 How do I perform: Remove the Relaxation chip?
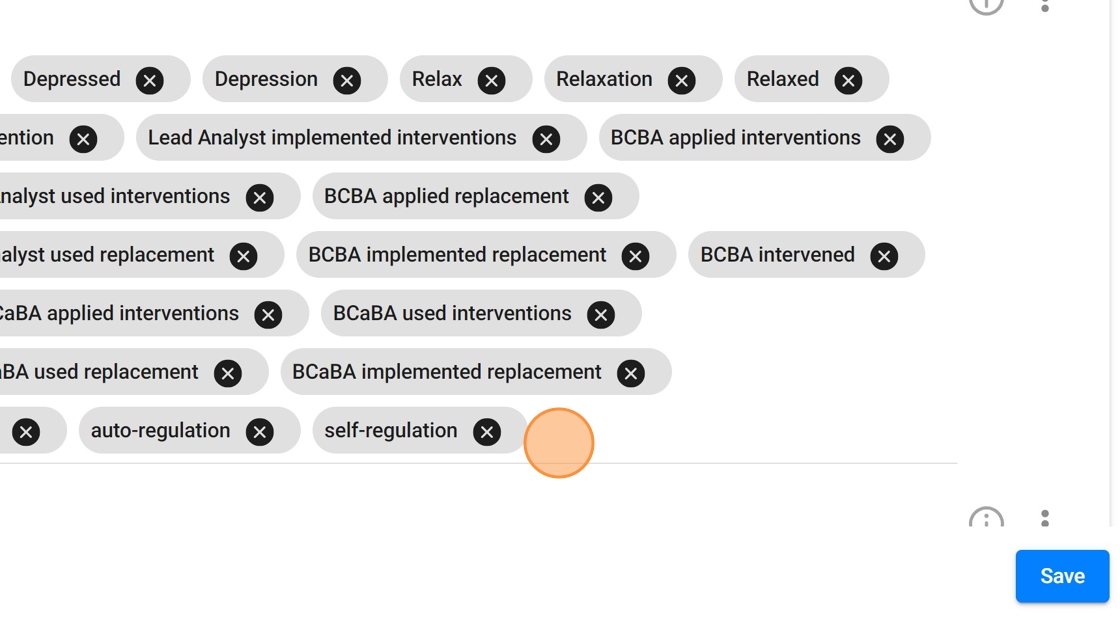[682, 81]
